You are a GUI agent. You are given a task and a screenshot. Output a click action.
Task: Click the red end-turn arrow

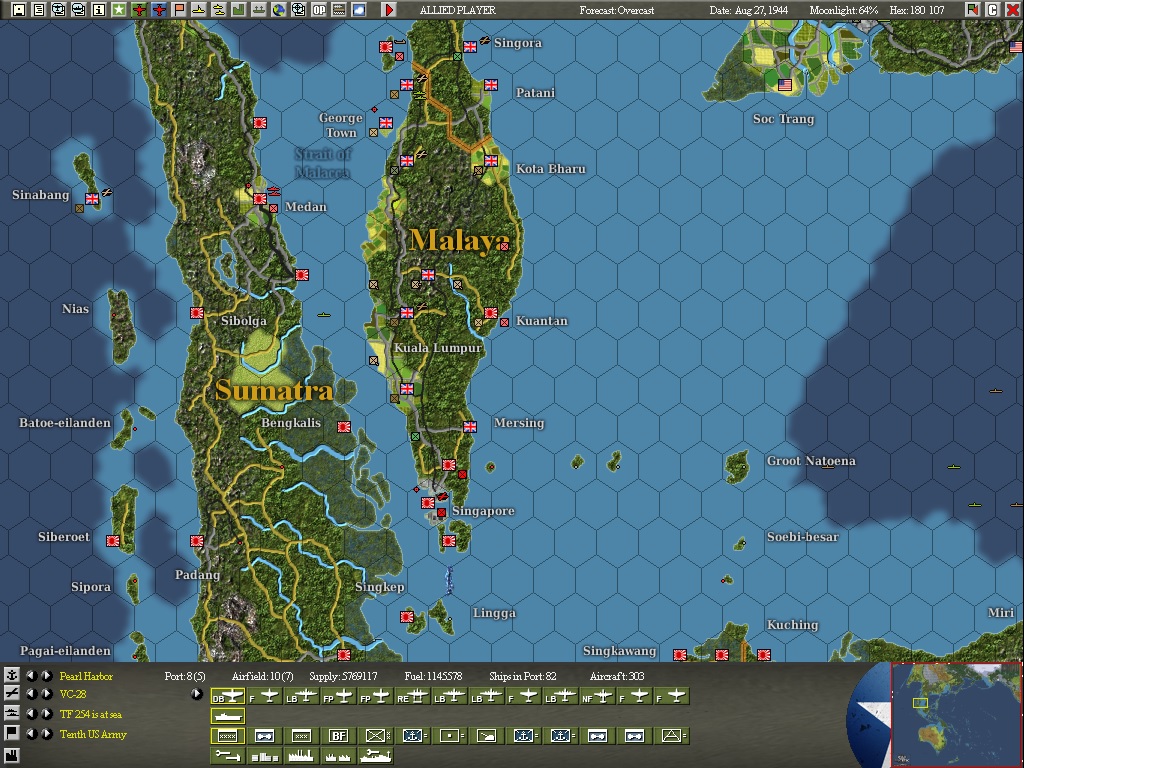[x=389, y=10]
